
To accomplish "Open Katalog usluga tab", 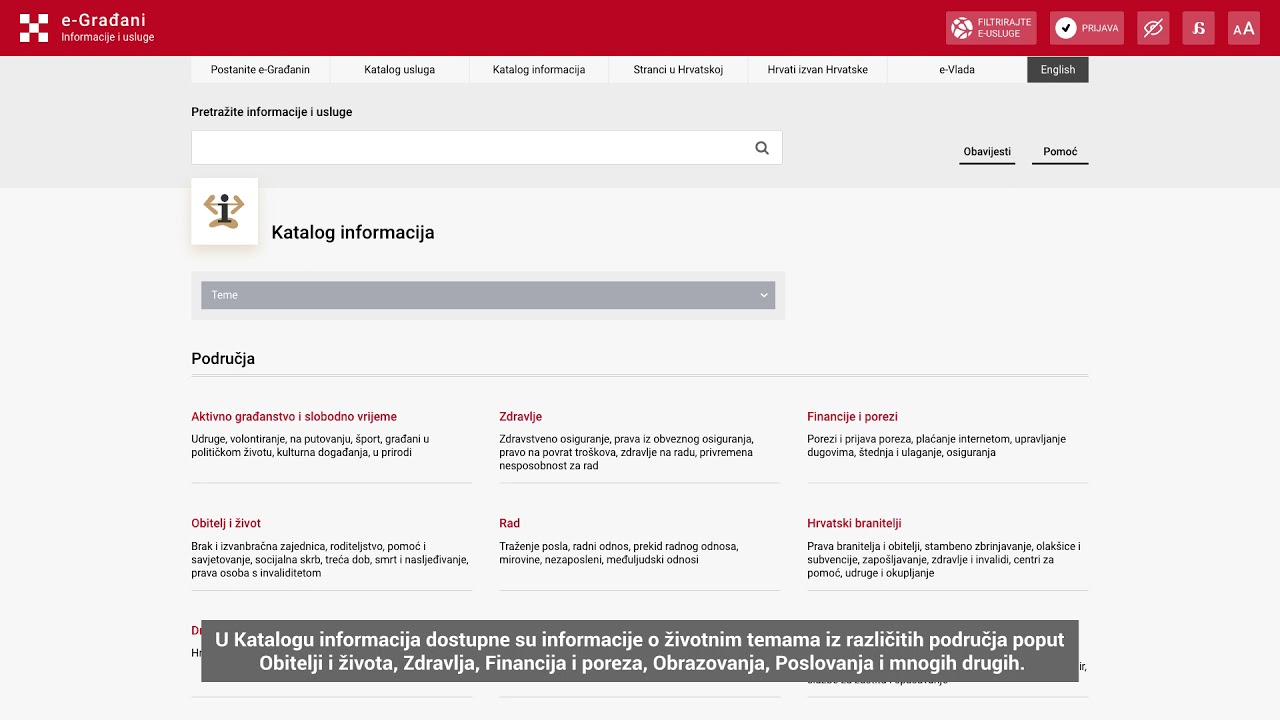I will (399, 70).
